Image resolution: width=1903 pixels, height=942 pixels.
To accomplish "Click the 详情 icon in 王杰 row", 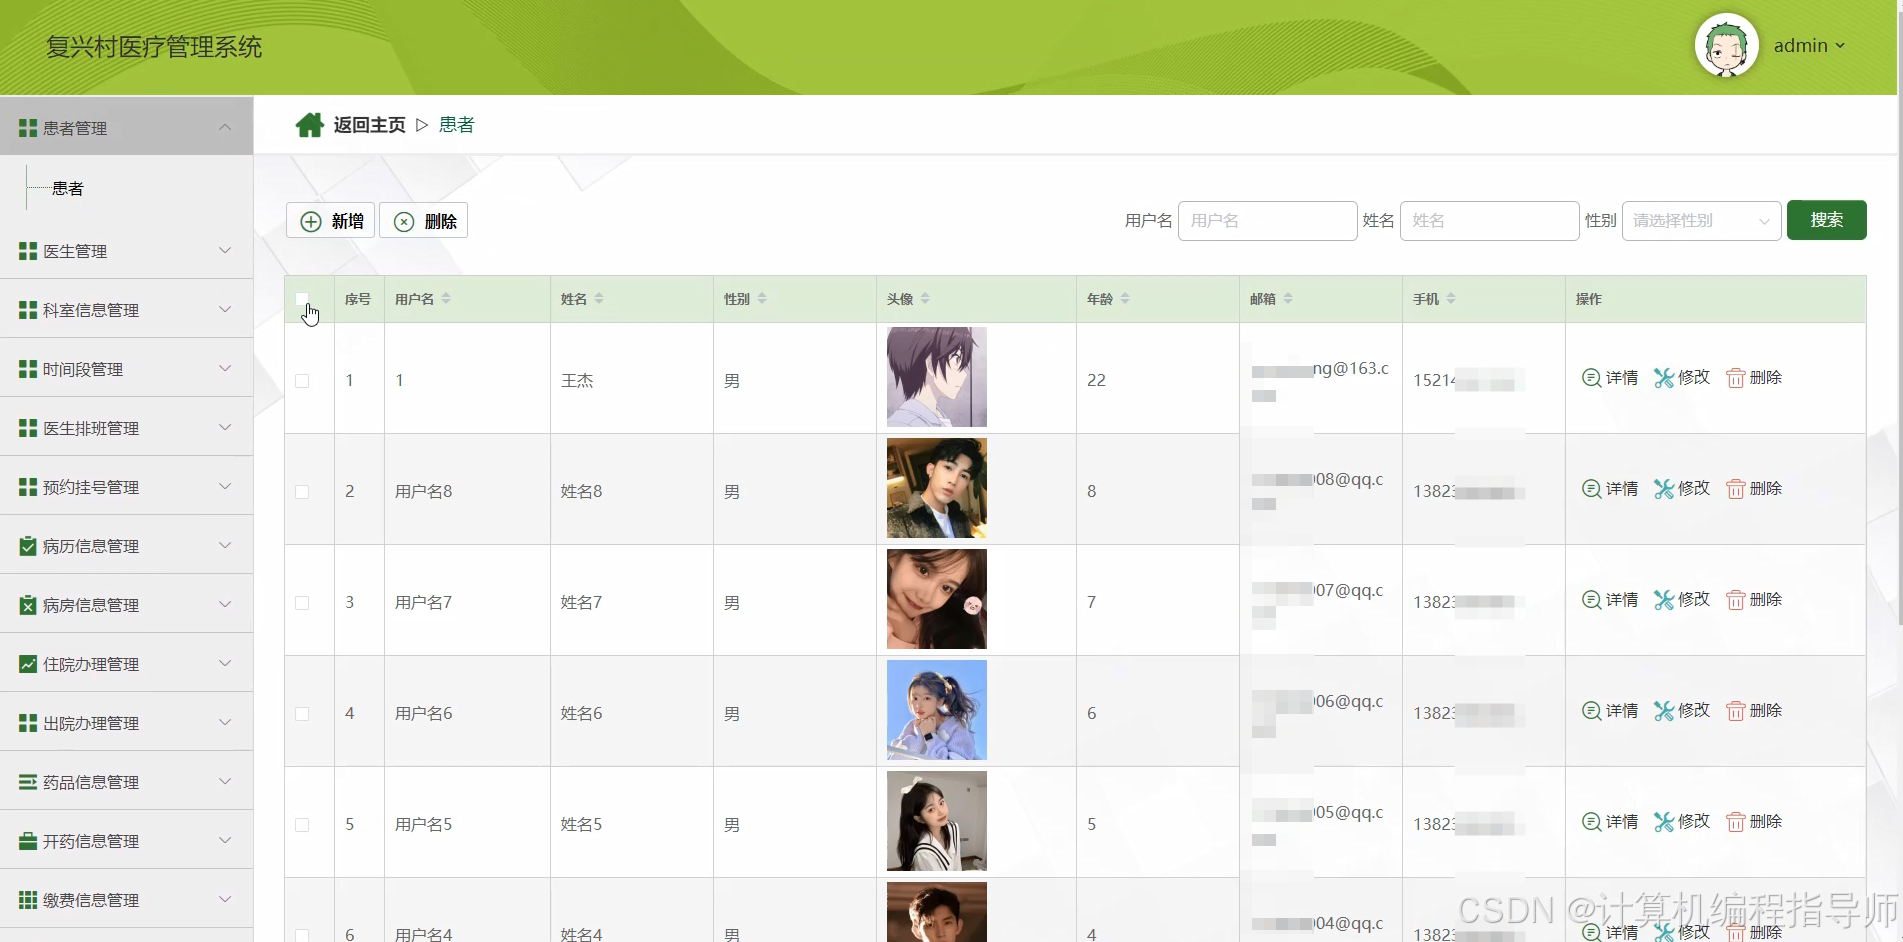I will (x=1591, y=378).
